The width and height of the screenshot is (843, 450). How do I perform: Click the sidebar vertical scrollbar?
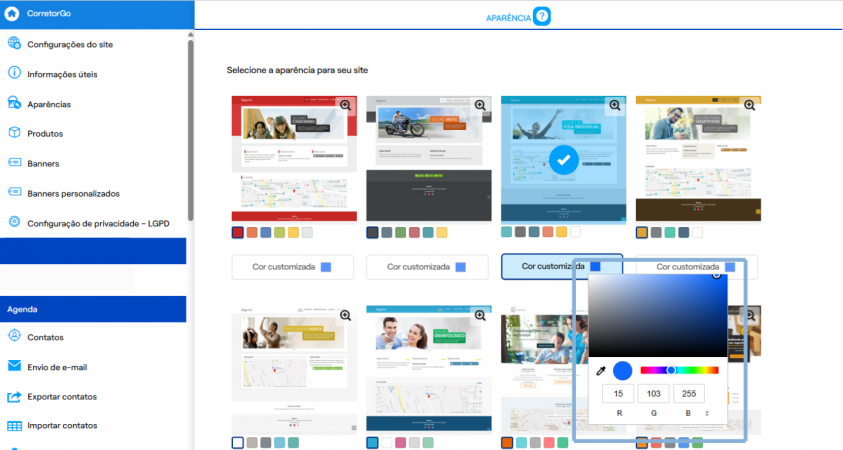point(190,129)
